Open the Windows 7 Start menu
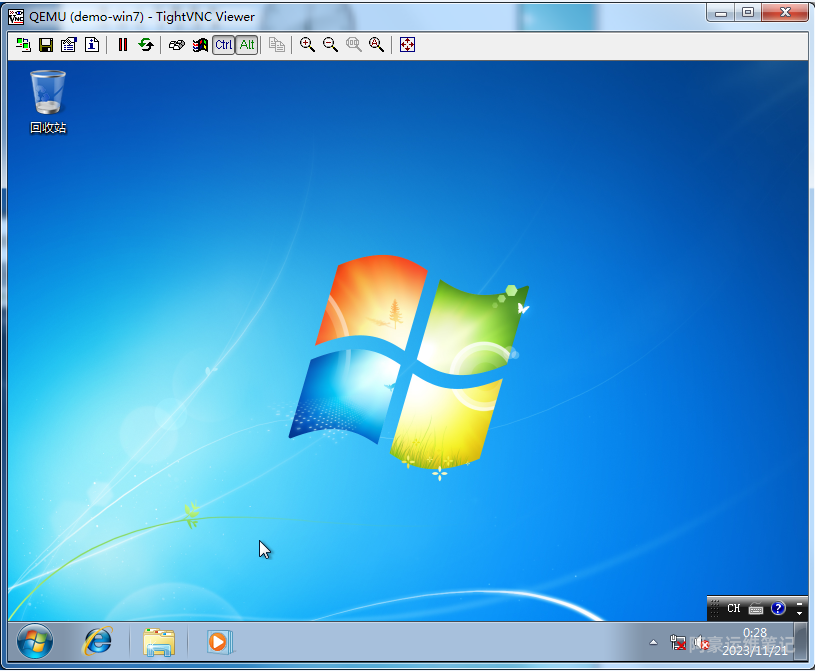This screenshot has width=815, height=671. coord(35,641)
